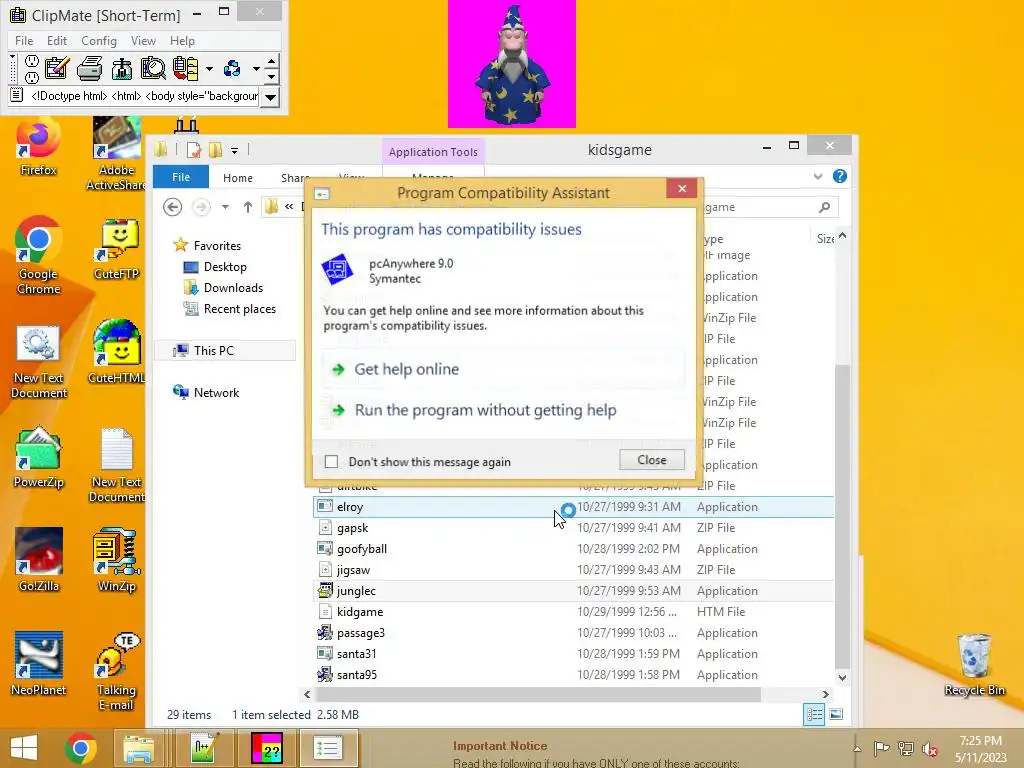The image size is (1024, 768).
Task: Open ClipMate Help menu
Action: click(x=182, y=40)
